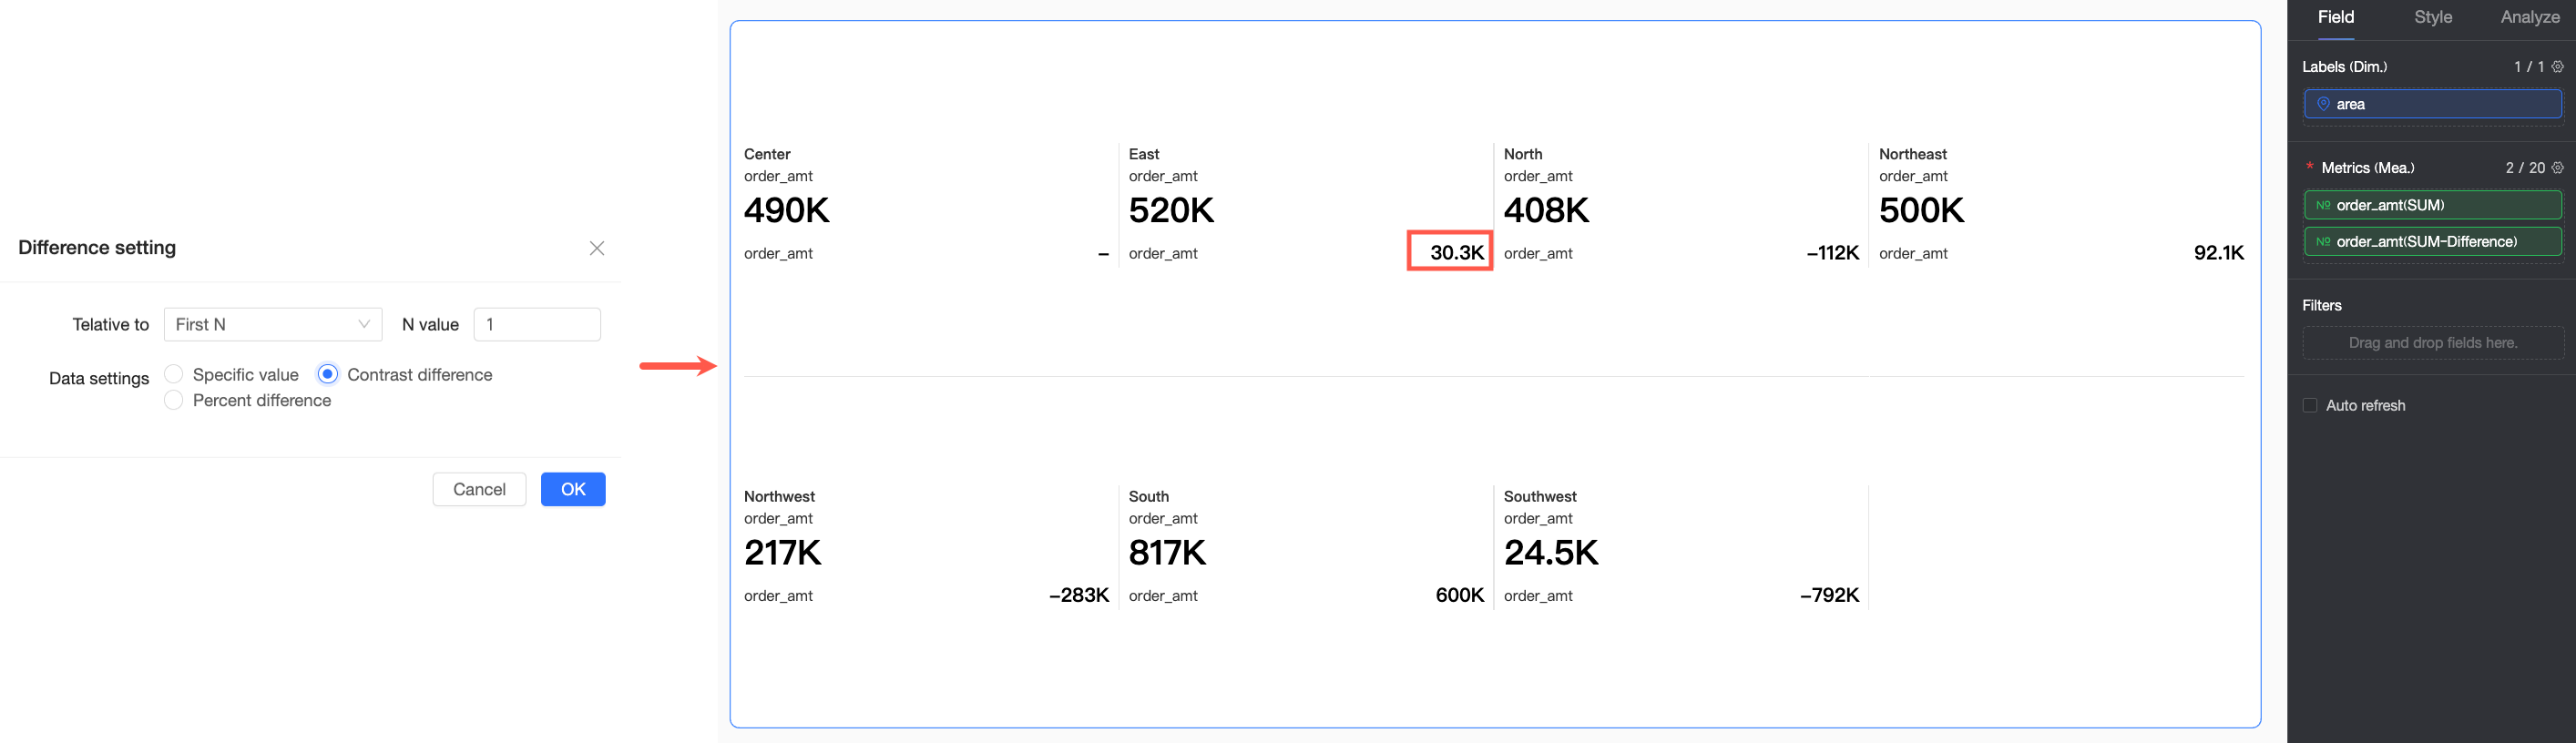This screenshot has width=2576, height=743.
Task: Click the number icon on order_amt(SUM)
Action: 2323,205
